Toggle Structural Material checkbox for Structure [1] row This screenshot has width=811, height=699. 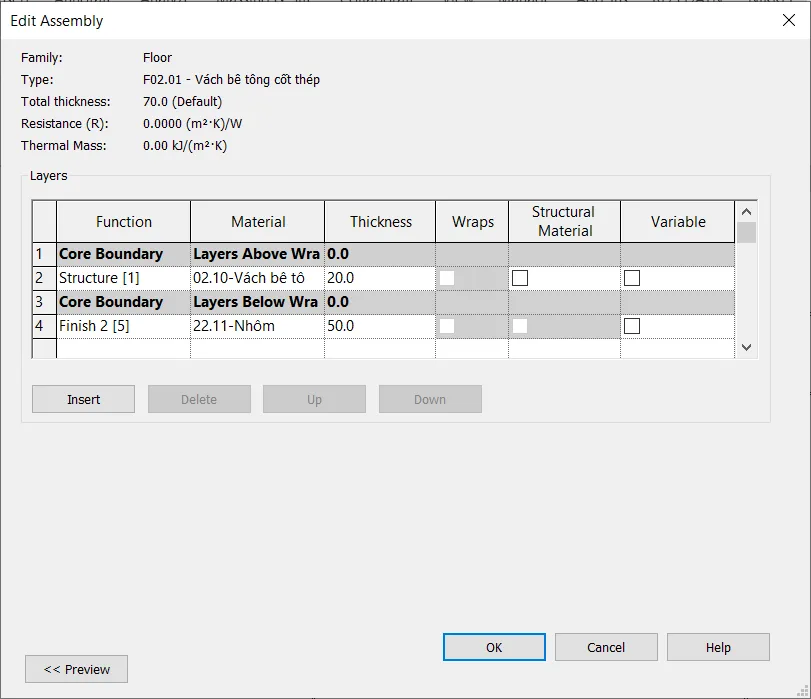pyautogui.click(x=520, y=278)
